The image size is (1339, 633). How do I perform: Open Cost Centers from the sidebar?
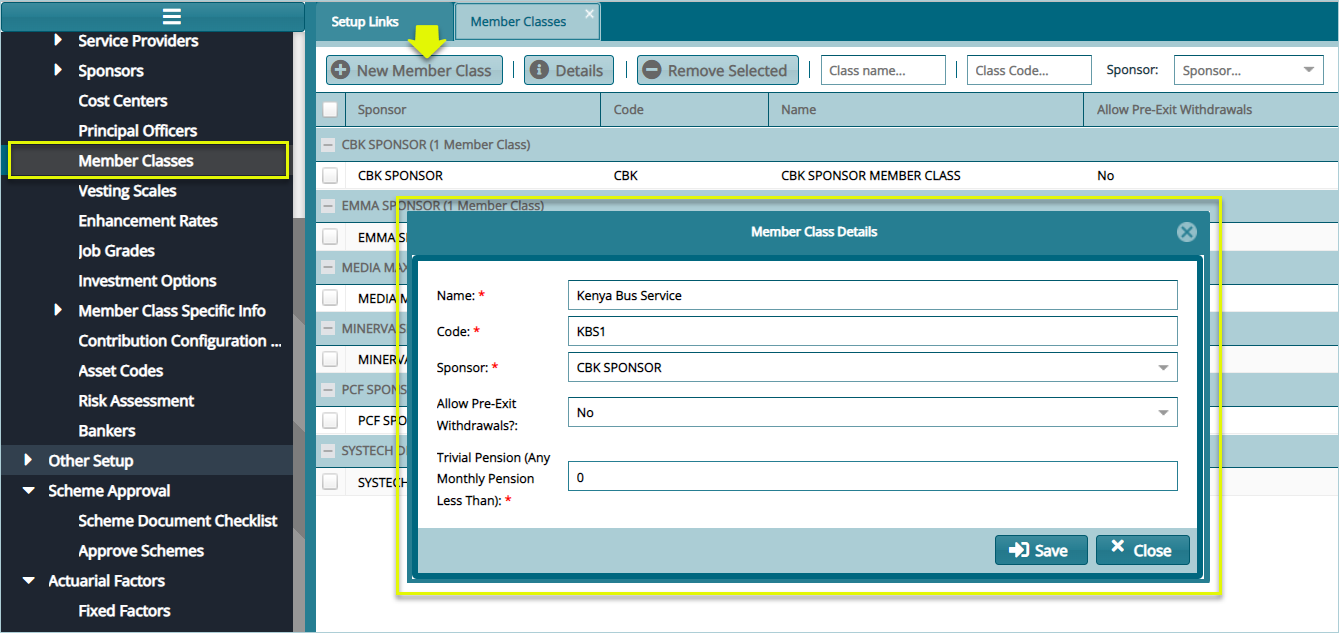(123, 101)
